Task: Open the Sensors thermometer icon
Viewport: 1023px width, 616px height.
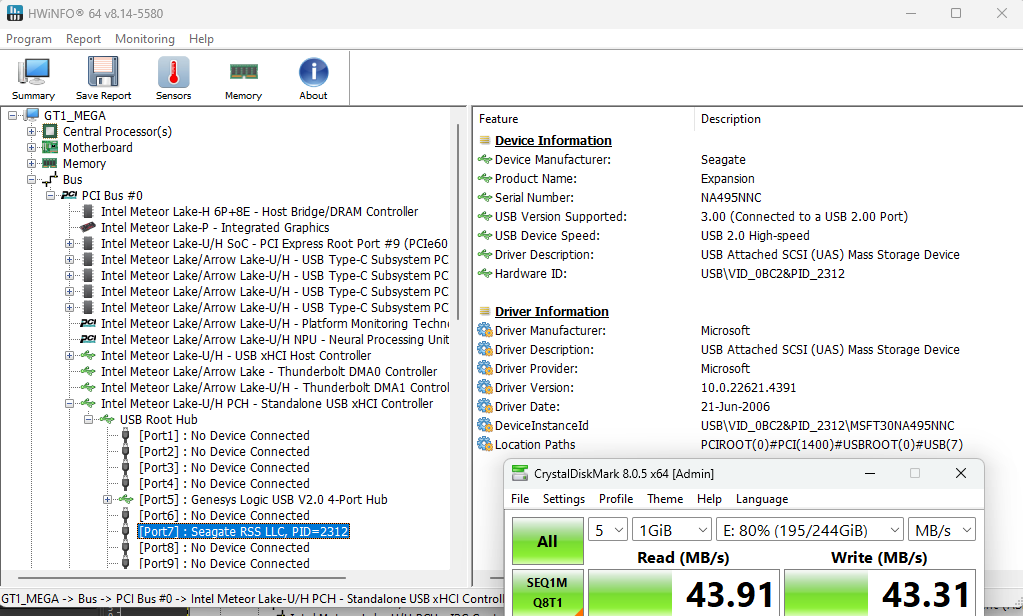Action: pyautogui.click(x=174, y=78)
